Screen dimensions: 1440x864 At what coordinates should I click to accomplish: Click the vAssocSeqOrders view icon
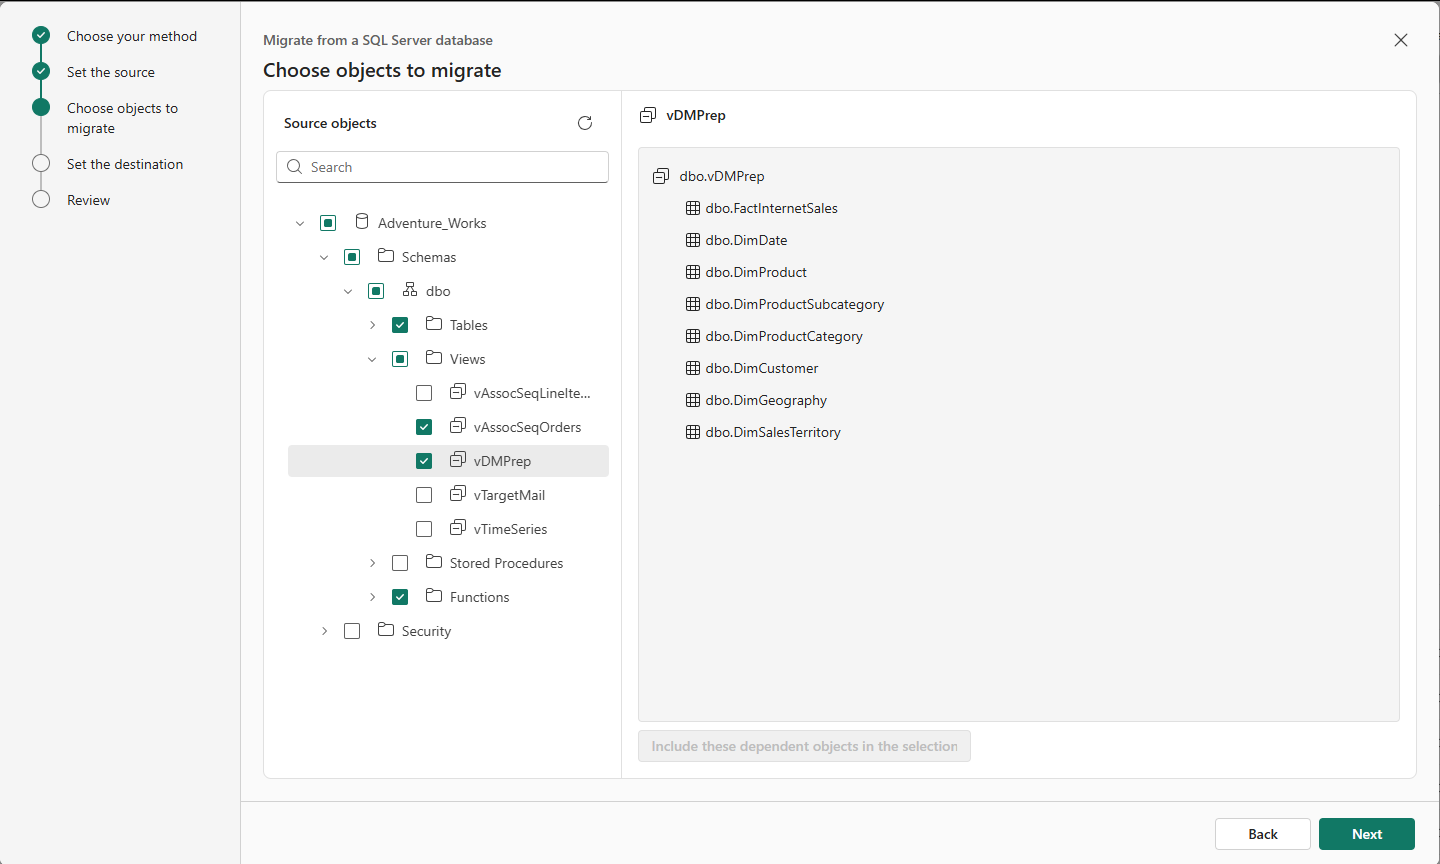[x=458, y=426]
